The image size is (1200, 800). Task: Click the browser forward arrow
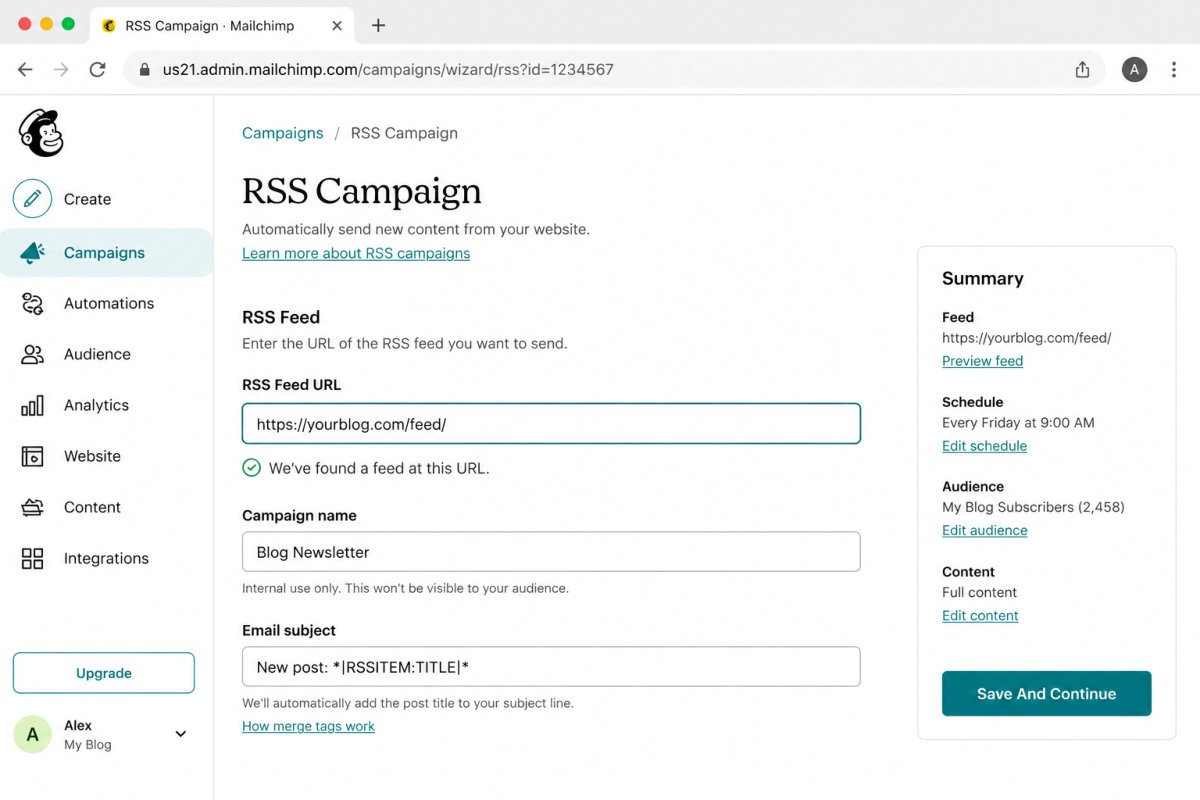click(61, 70)
